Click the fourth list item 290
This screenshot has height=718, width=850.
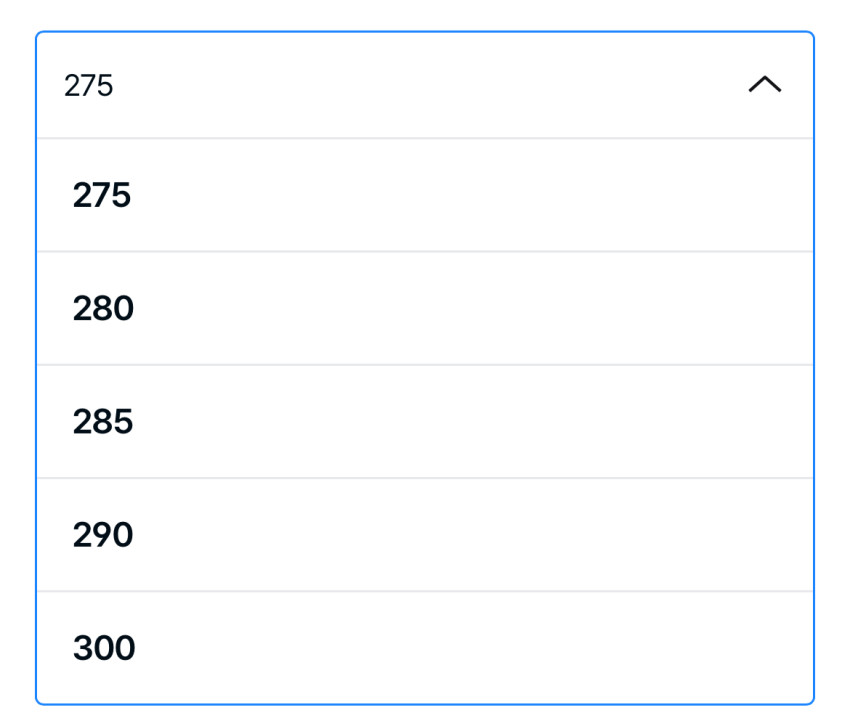click(x=103, y=535)
